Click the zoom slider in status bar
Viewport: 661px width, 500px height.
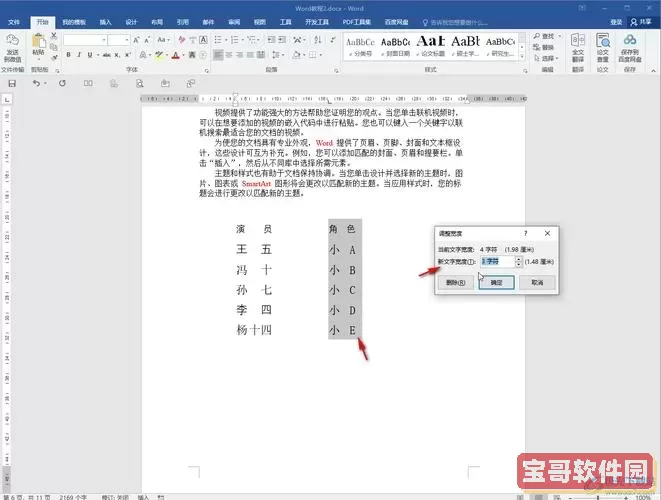click(598, 497)
